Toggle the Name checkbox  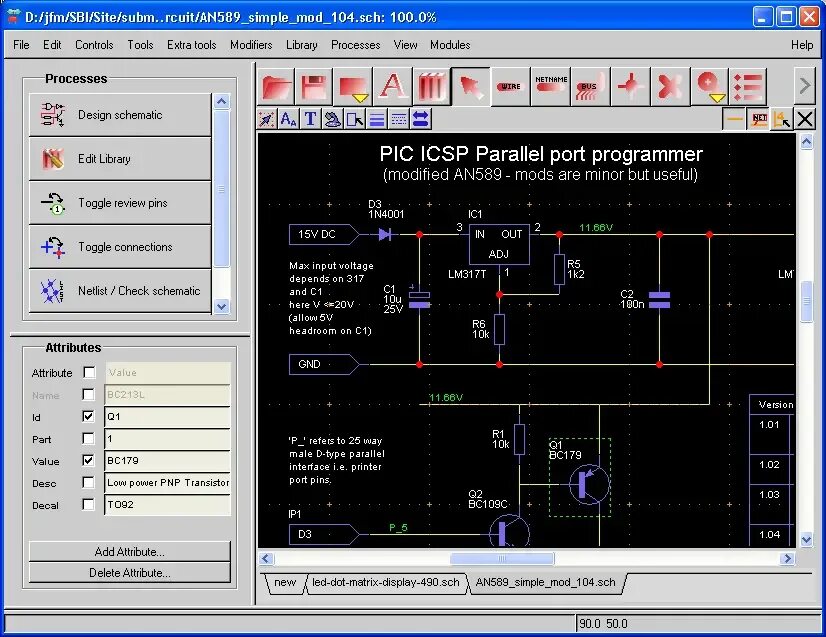pyautogui.click(x=88, y=395)
